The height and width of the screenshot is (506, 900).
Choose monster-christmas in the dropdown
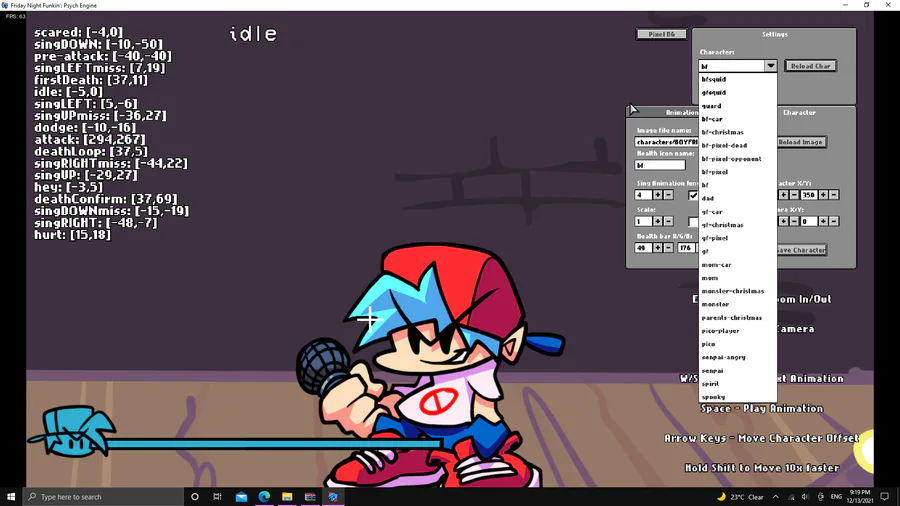738,291
